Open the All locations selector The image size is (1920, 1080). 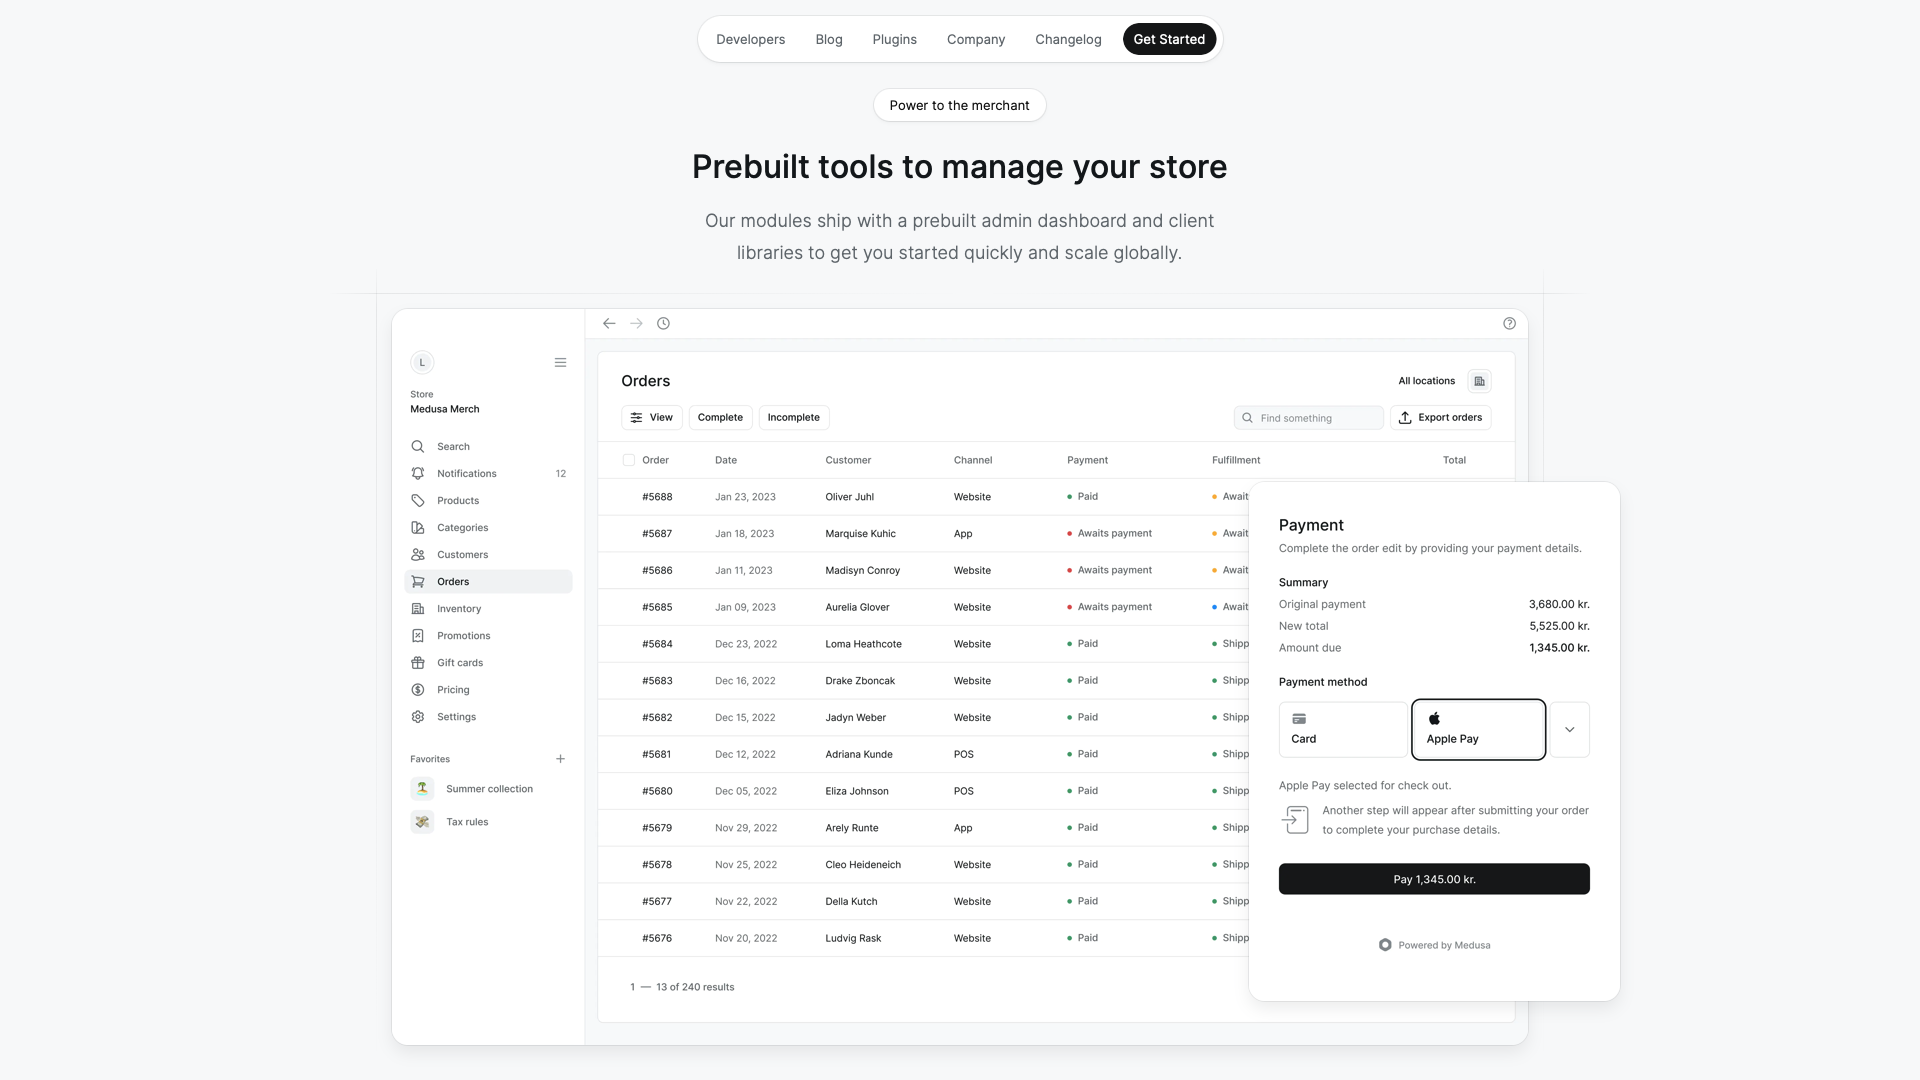[x=1426, y=381]
